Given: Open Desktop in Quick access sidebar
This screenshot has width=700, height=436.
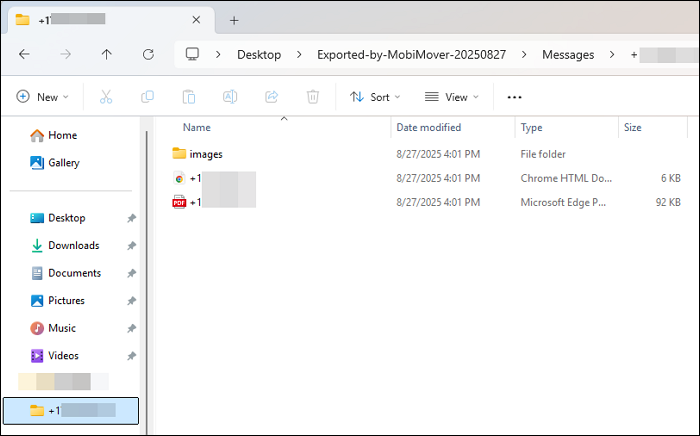Looking at the screenshot, I should coord(58,218).
